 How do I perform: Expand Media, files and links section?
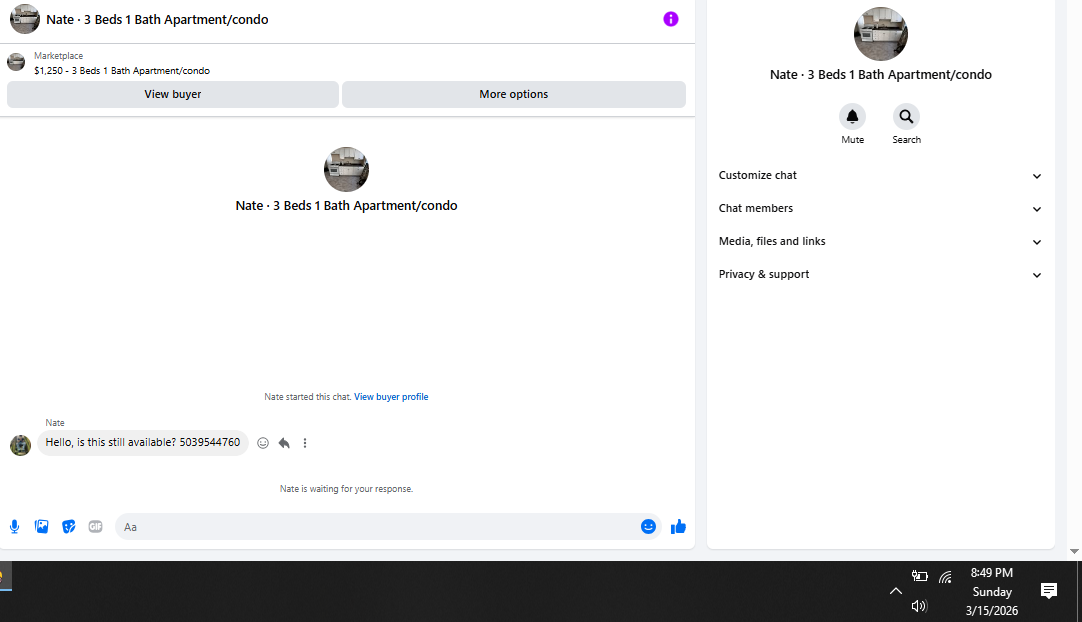point(881,242)
